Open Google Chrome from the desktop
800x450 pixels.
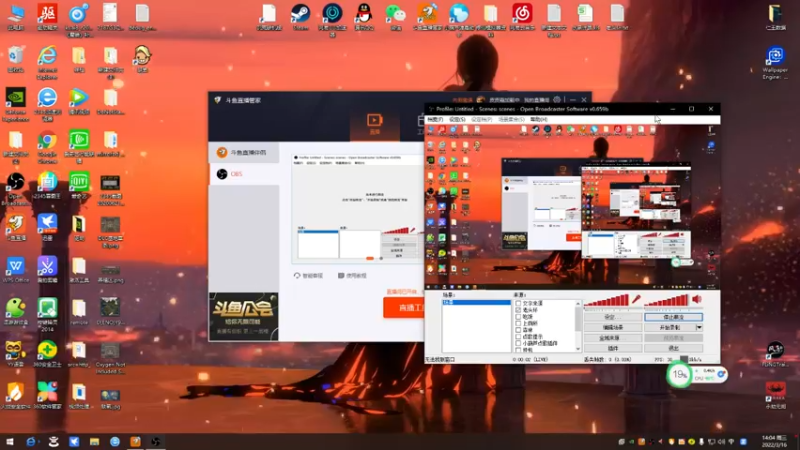point(47,140)
